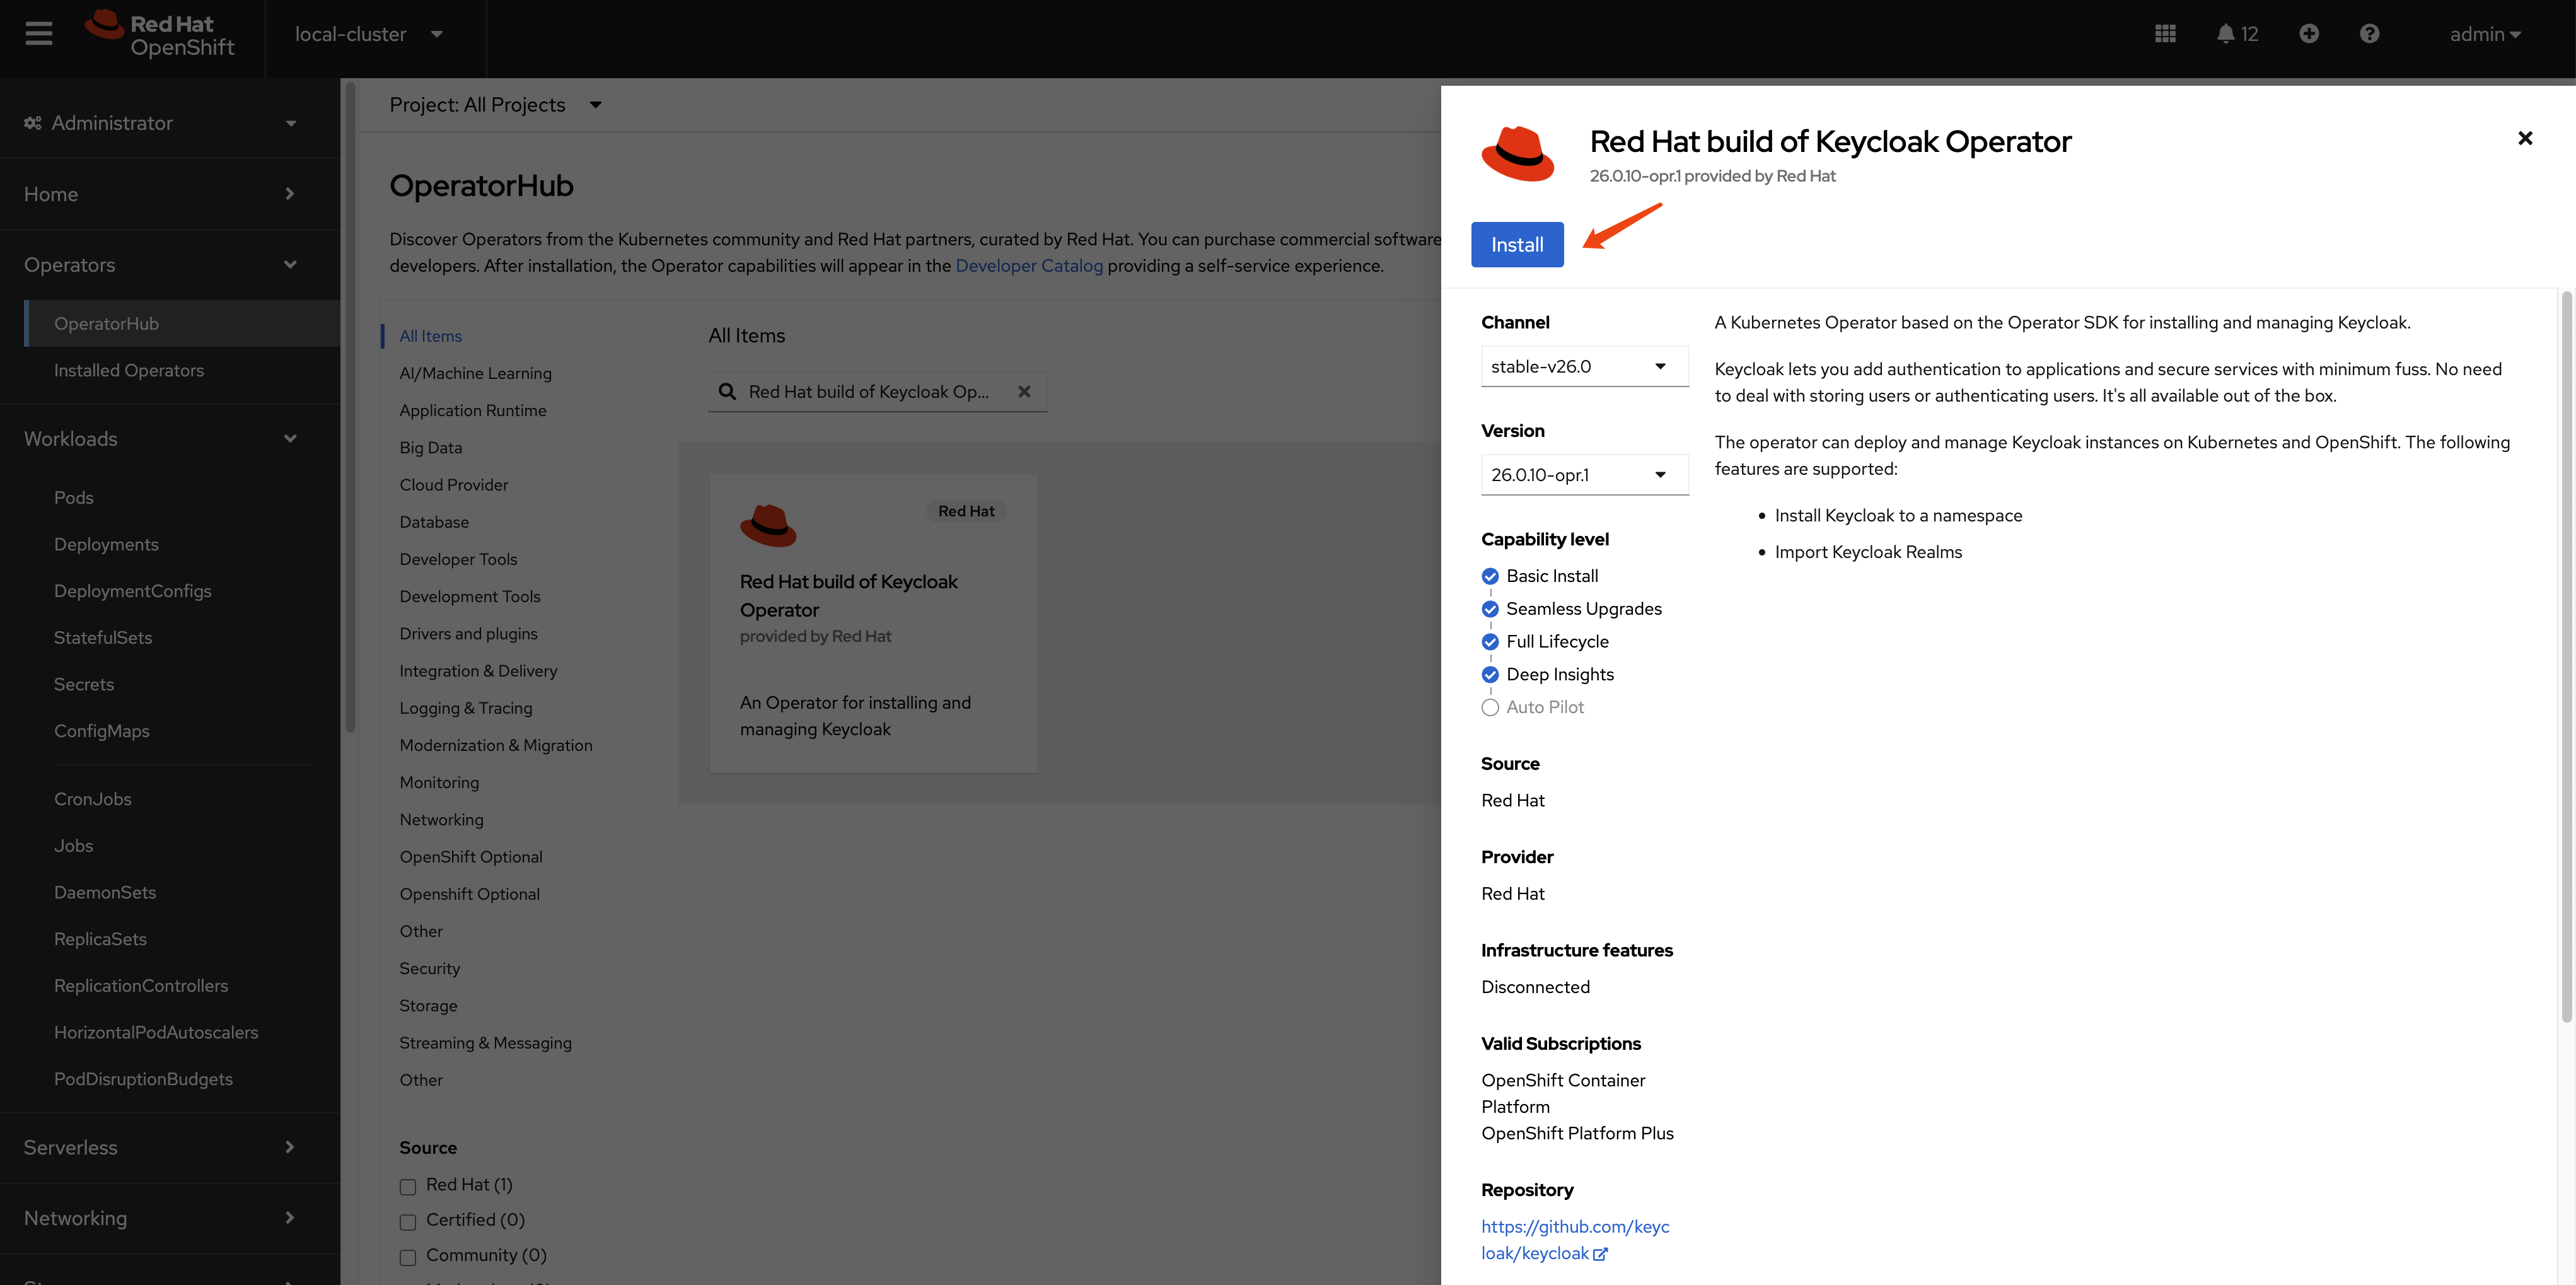Select the Security category filter
The width and height of the screenshot is (2576, 1285).
click(x=429, y=968)
